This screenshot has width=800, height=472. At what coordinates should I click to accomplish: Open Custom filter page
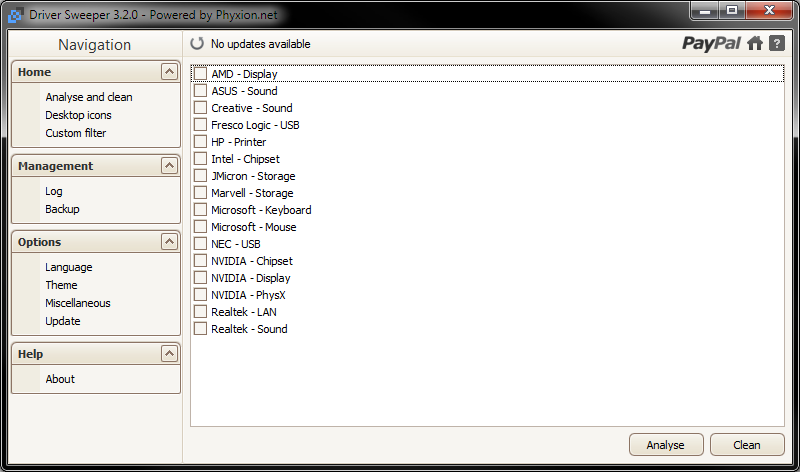(76, 133)
